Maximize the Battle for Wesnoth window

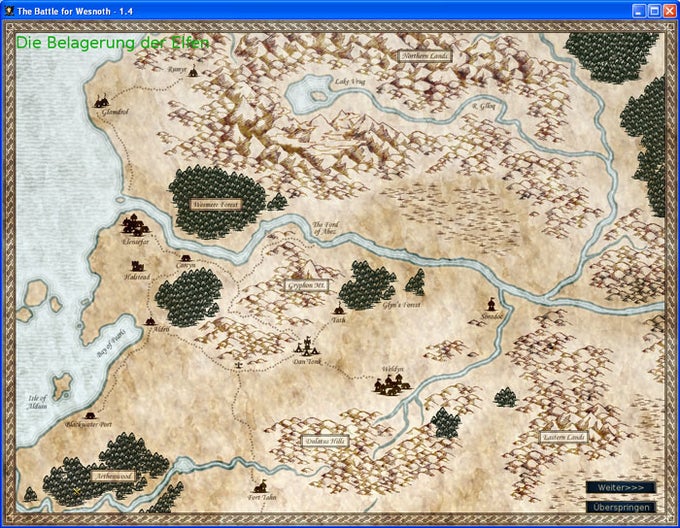click(654, 11)
